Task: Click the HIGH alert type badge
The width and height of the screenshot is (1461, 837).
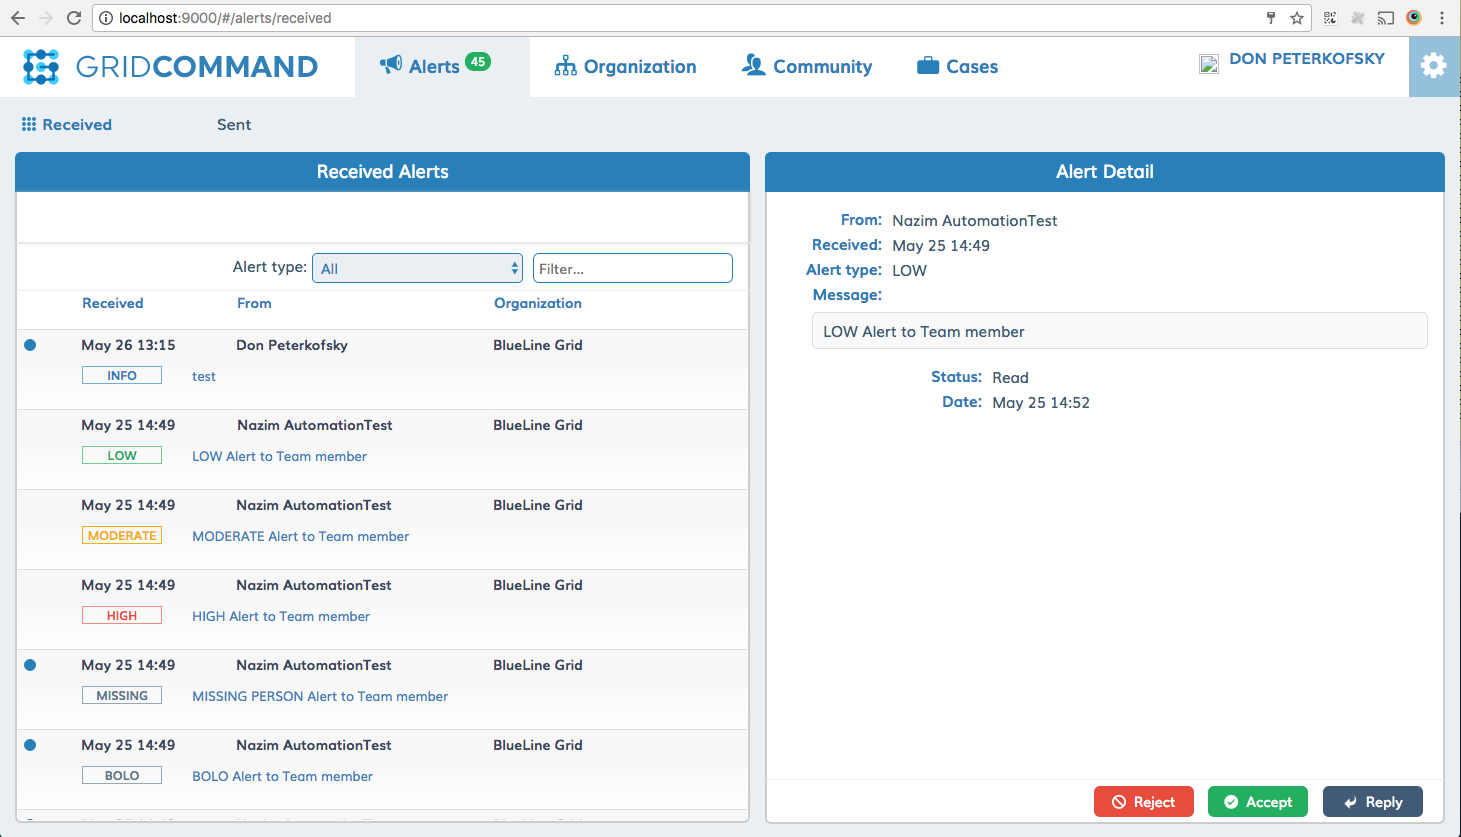Action: click(122, 616)
